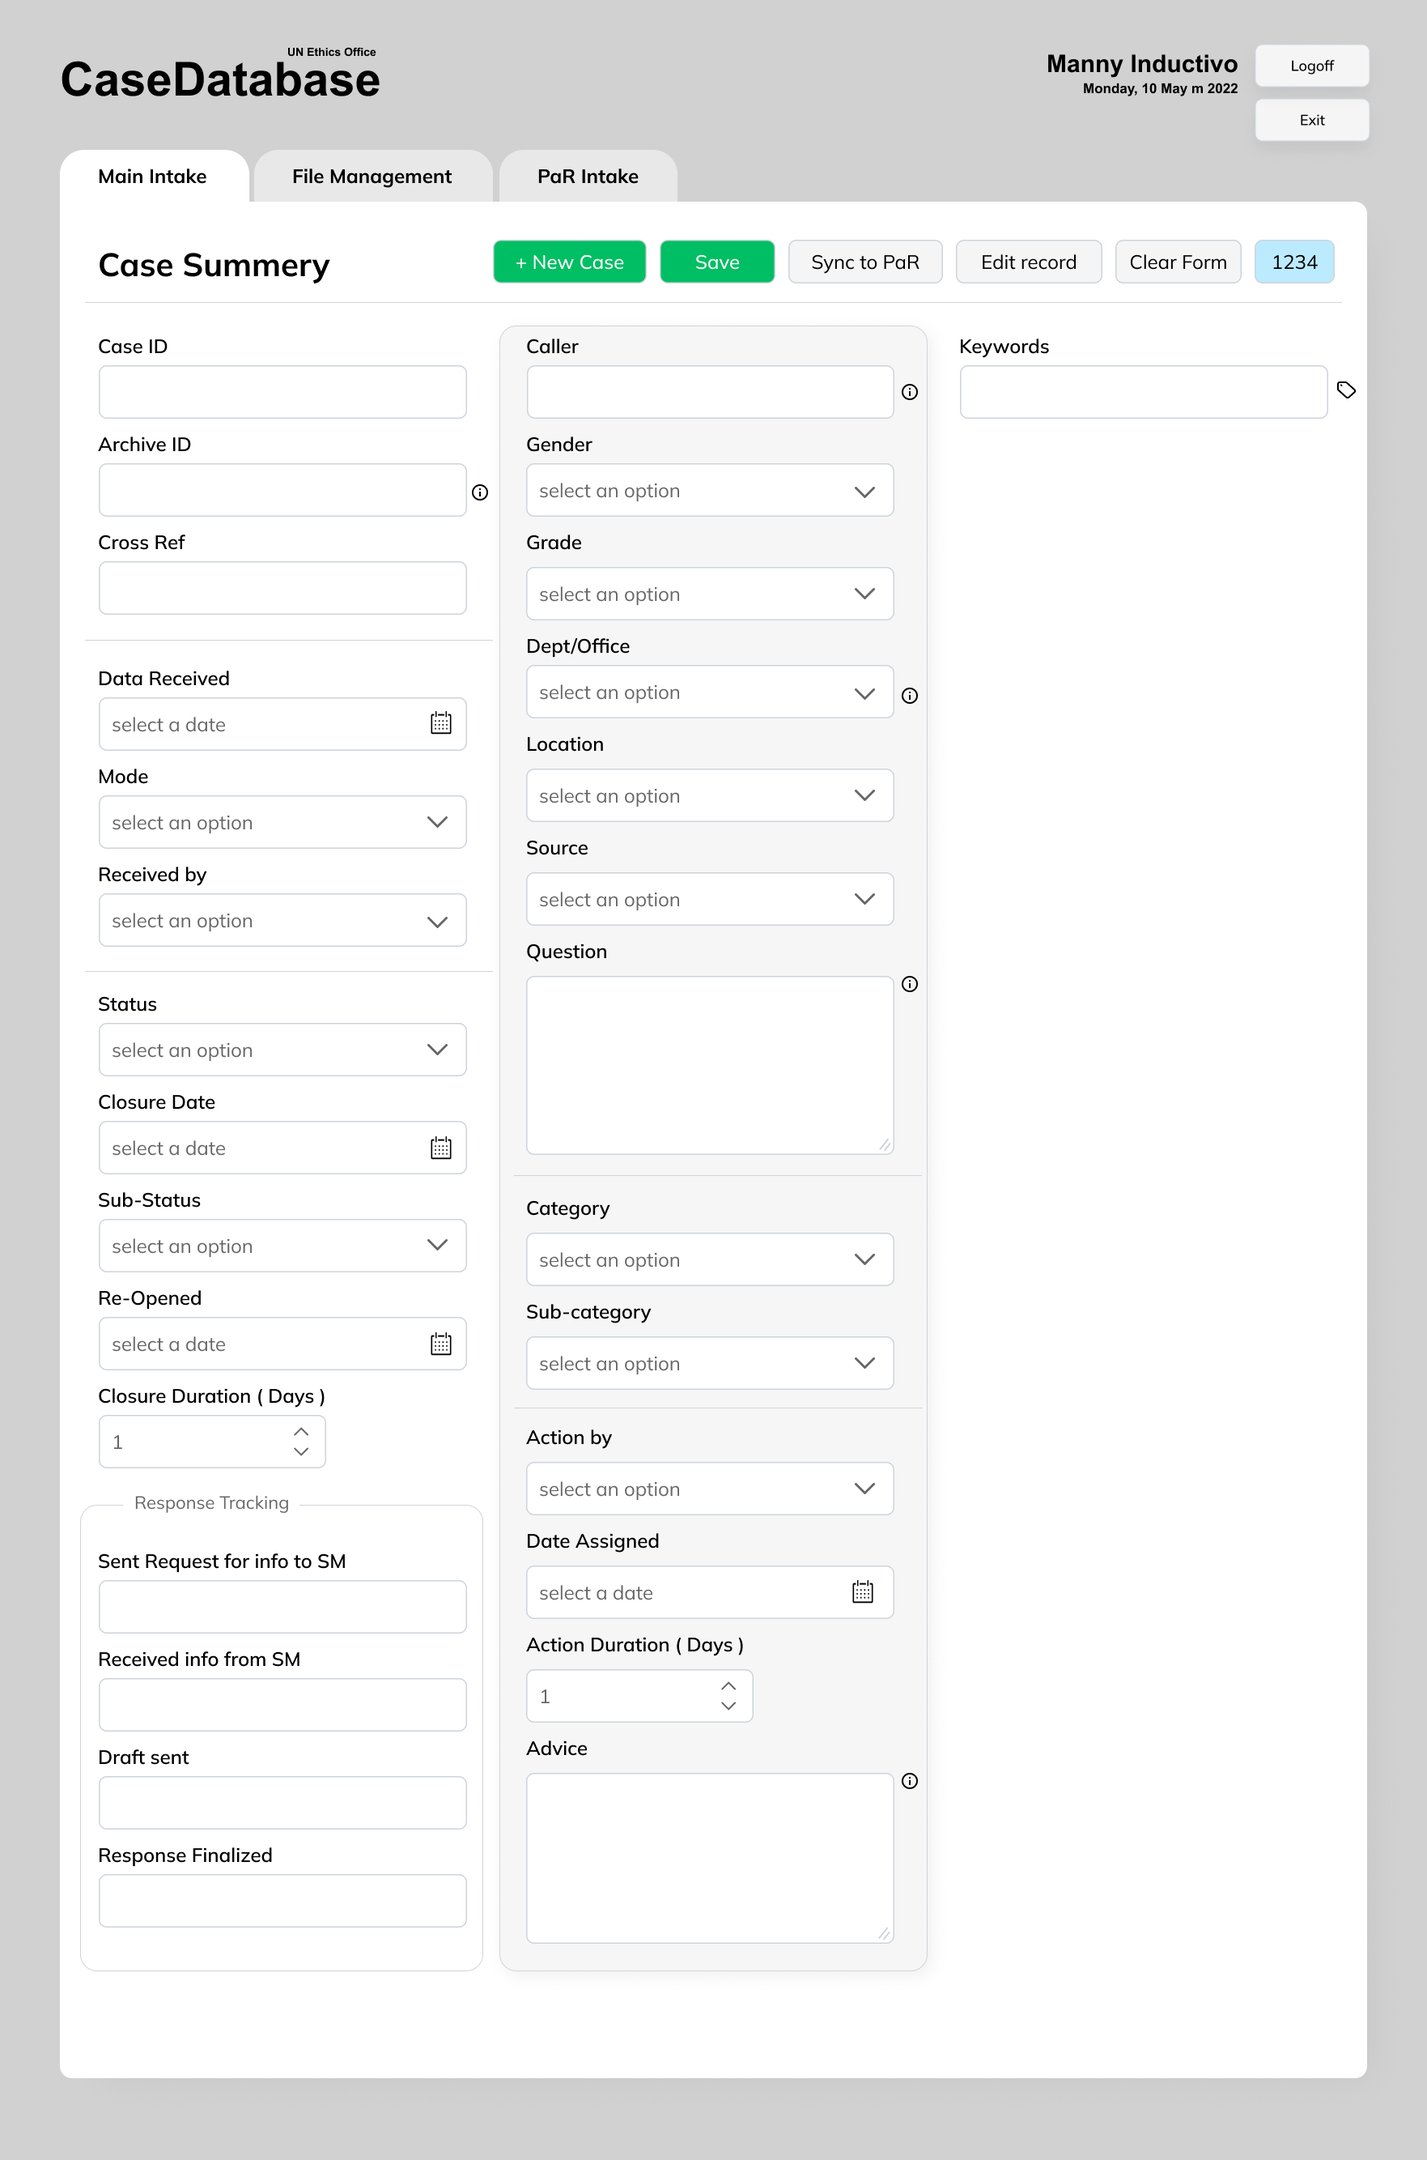The height and width of the screenshot is (2160, 1427).
Task: Click the Re-Opened calendar icon
Action: tap(441, 1343)
